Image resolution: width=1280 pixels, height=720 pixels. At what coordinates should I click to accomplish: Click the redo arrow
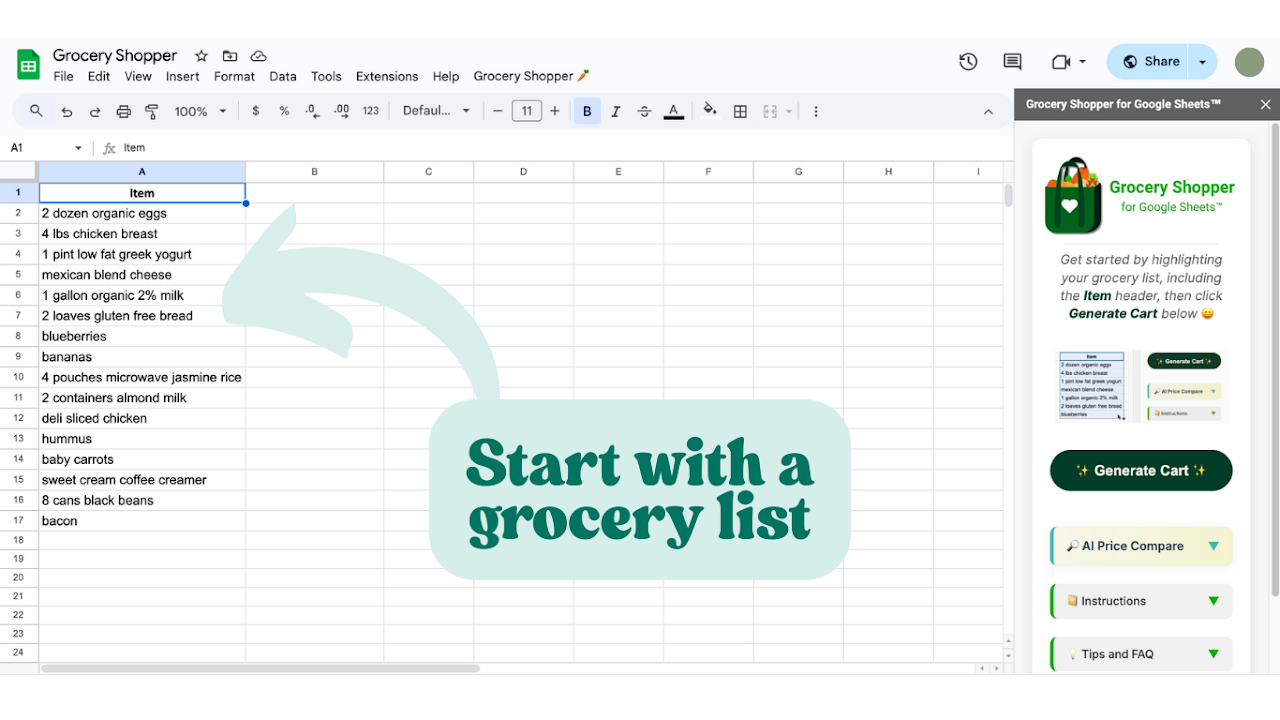click(x=95, y=112)
